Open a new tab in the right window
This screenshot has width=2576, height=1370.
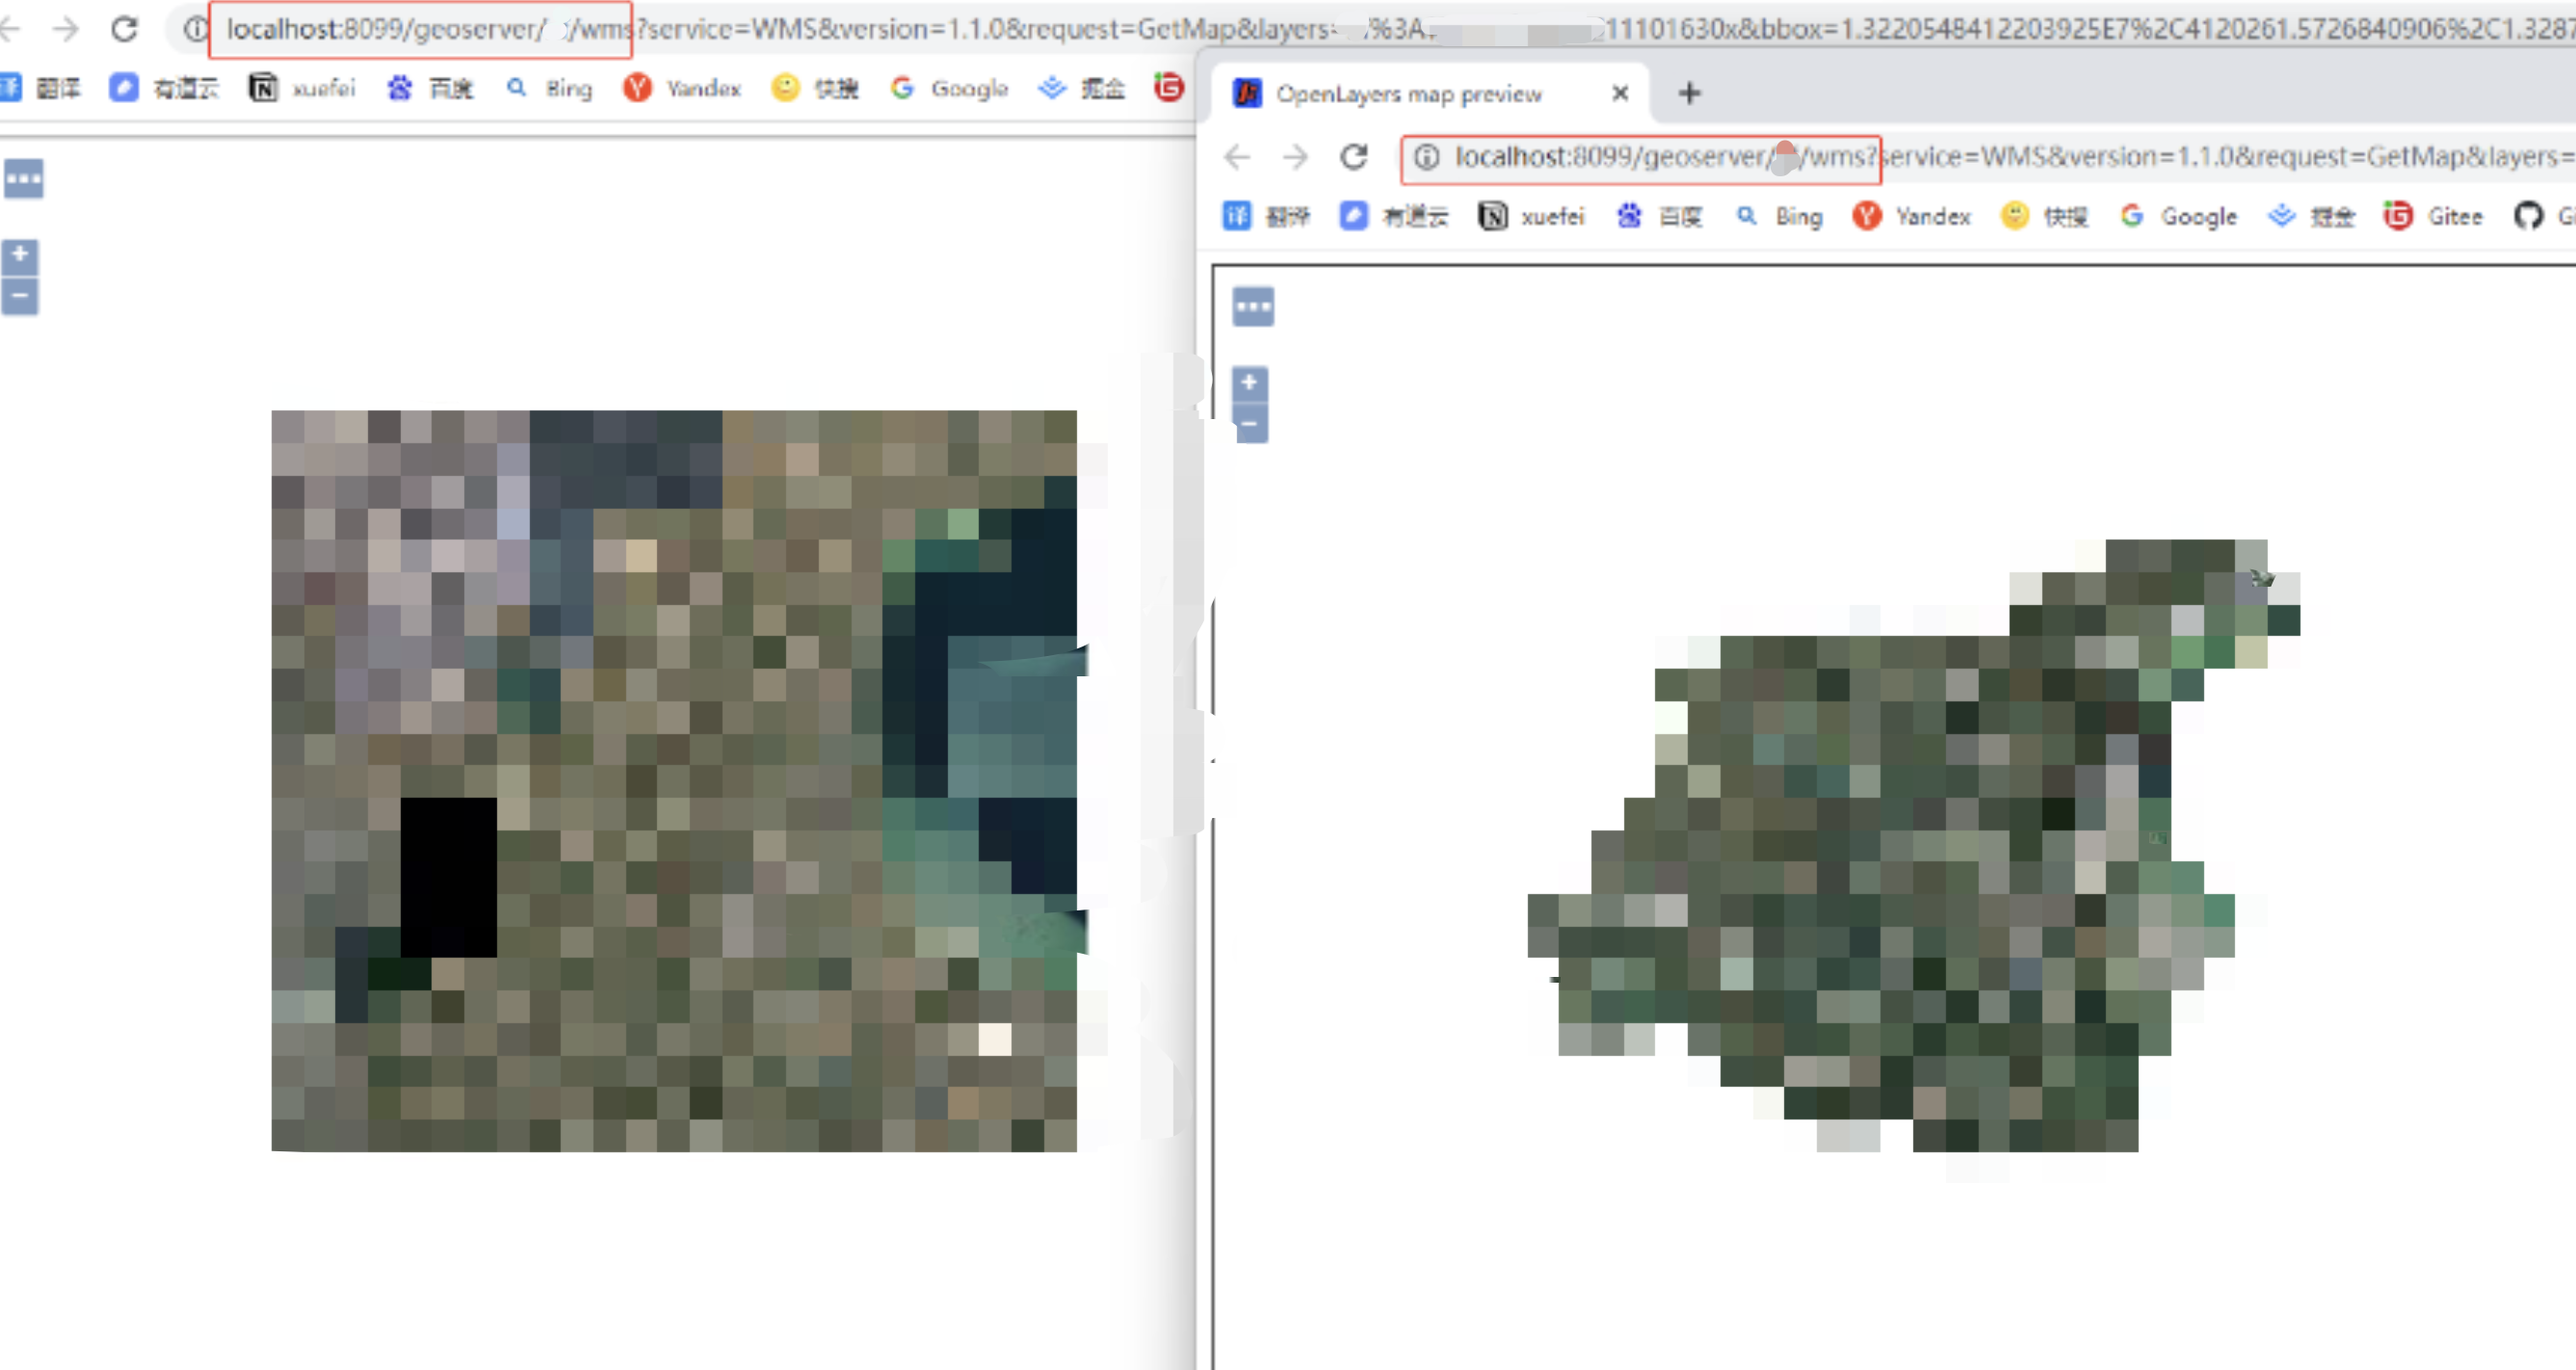tap(1689, 93)
